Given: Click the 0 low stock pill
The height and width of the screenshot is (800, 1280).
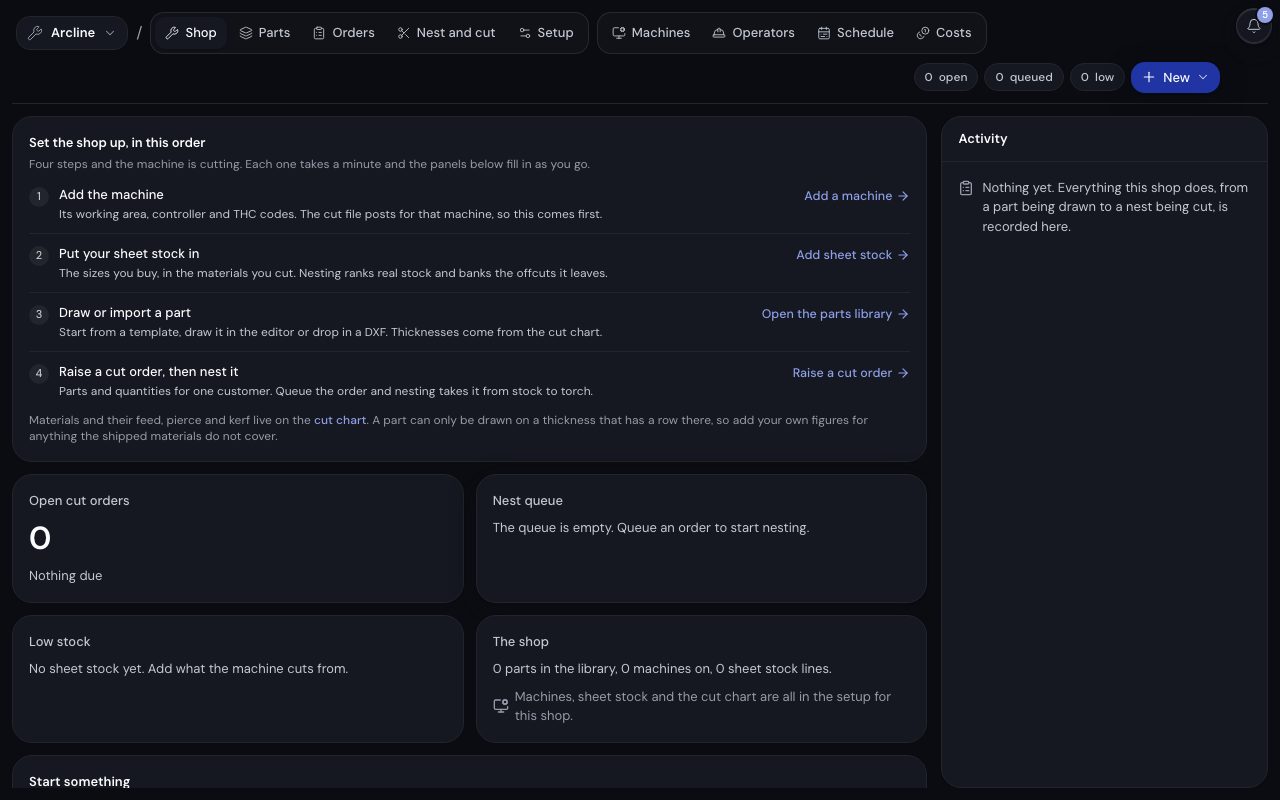Looking at the screenshot, I should pyautogui.click(x=1097, y=77).
